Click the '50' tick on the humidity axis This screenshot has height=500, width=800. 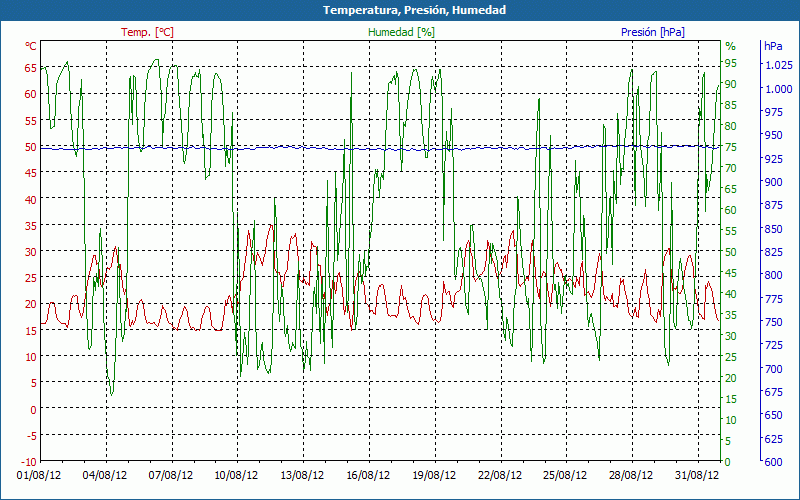[x=731, y=252]
